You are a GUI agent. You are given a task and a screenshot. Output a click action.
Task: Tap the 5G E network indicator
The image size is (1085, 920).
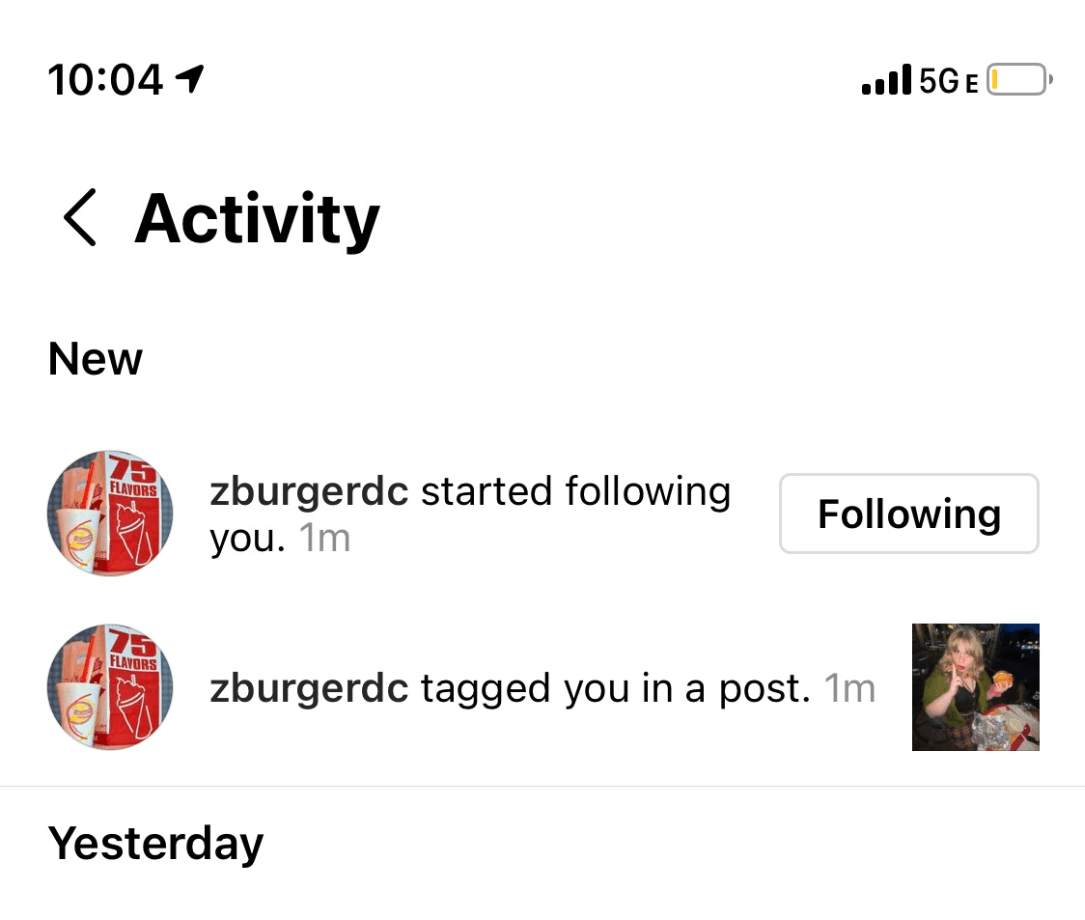coord(949,81)
